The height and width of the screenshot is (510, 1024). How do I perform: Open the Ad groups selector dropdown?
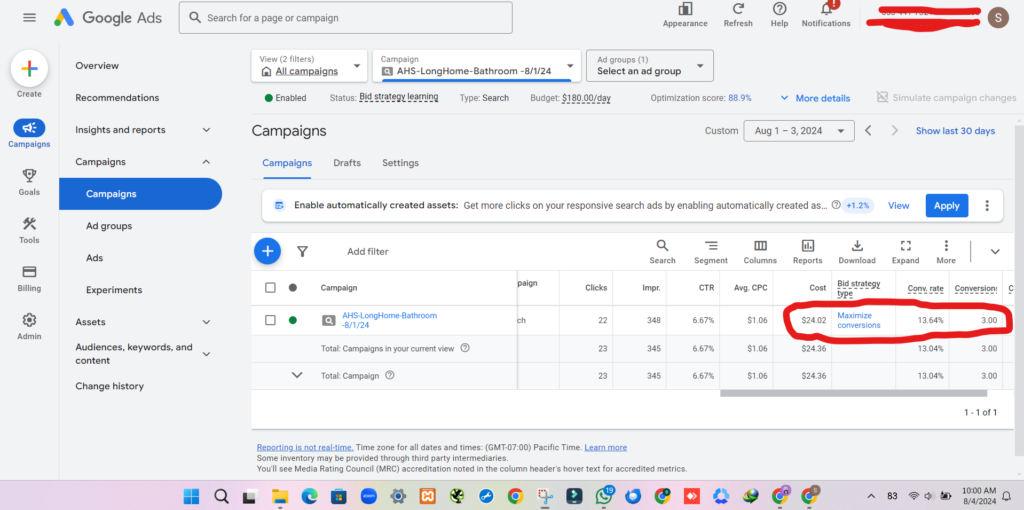click(650, 65)
